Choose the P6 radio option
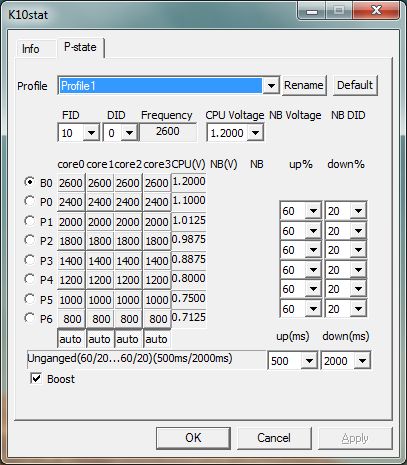Viewport: 407px width, 465px height. pyautogui.click(x=29, y=318)
